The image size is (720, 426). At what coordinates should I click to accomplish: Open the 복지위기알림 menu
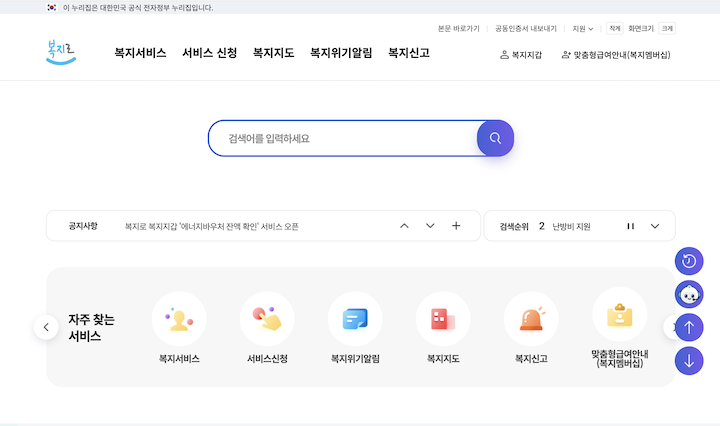click(x=341, y=53)
